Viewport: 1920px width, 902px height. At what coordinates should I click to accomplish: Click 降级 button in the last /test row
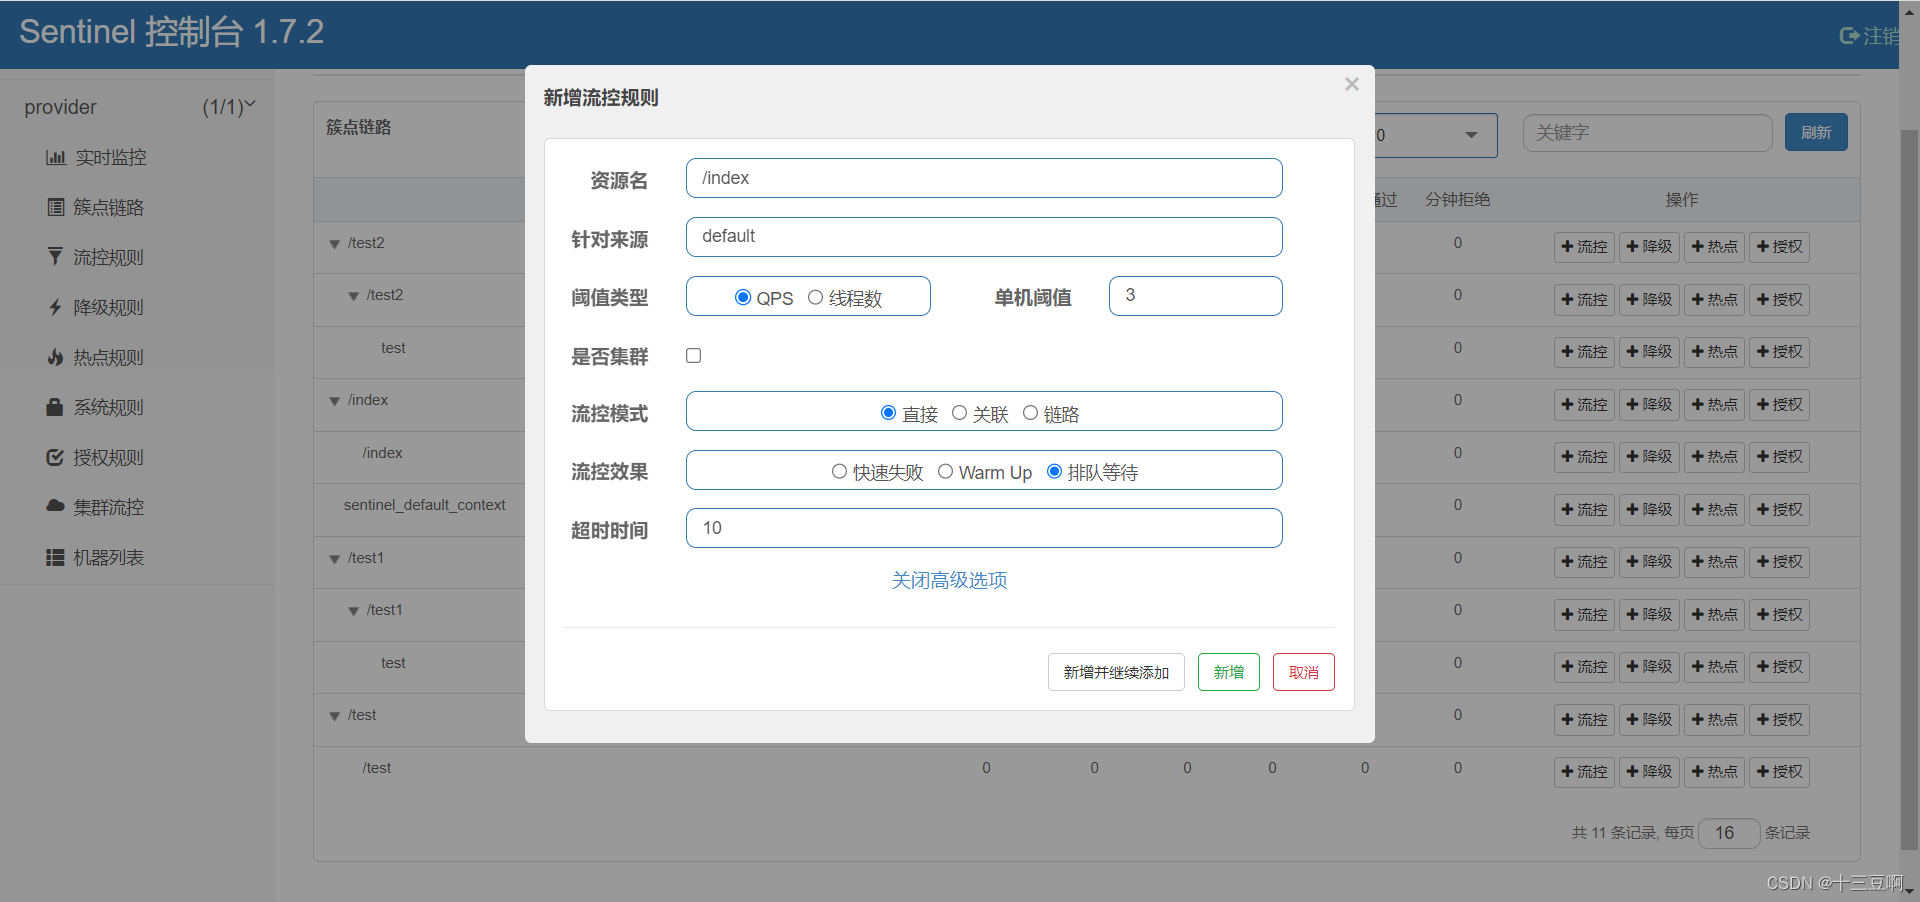[x=1649, y=772]
